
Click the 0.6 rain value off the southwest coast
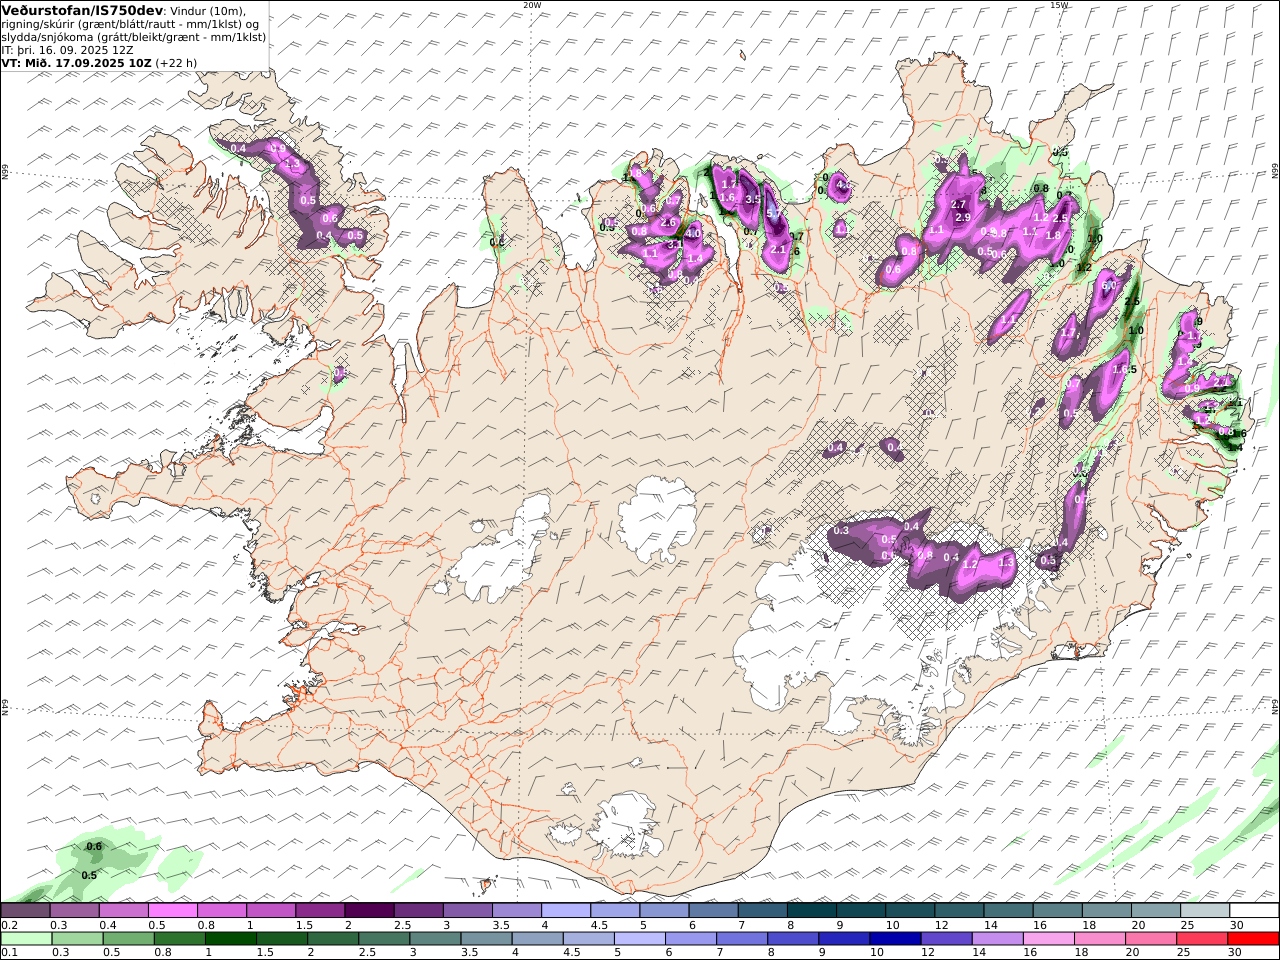[x=94, y=847]
